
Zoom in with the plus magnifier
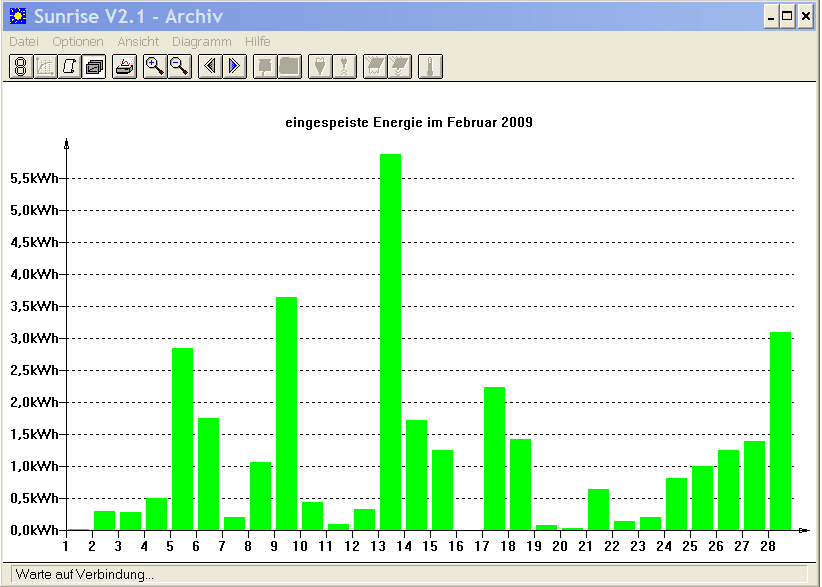coord(155,67)
